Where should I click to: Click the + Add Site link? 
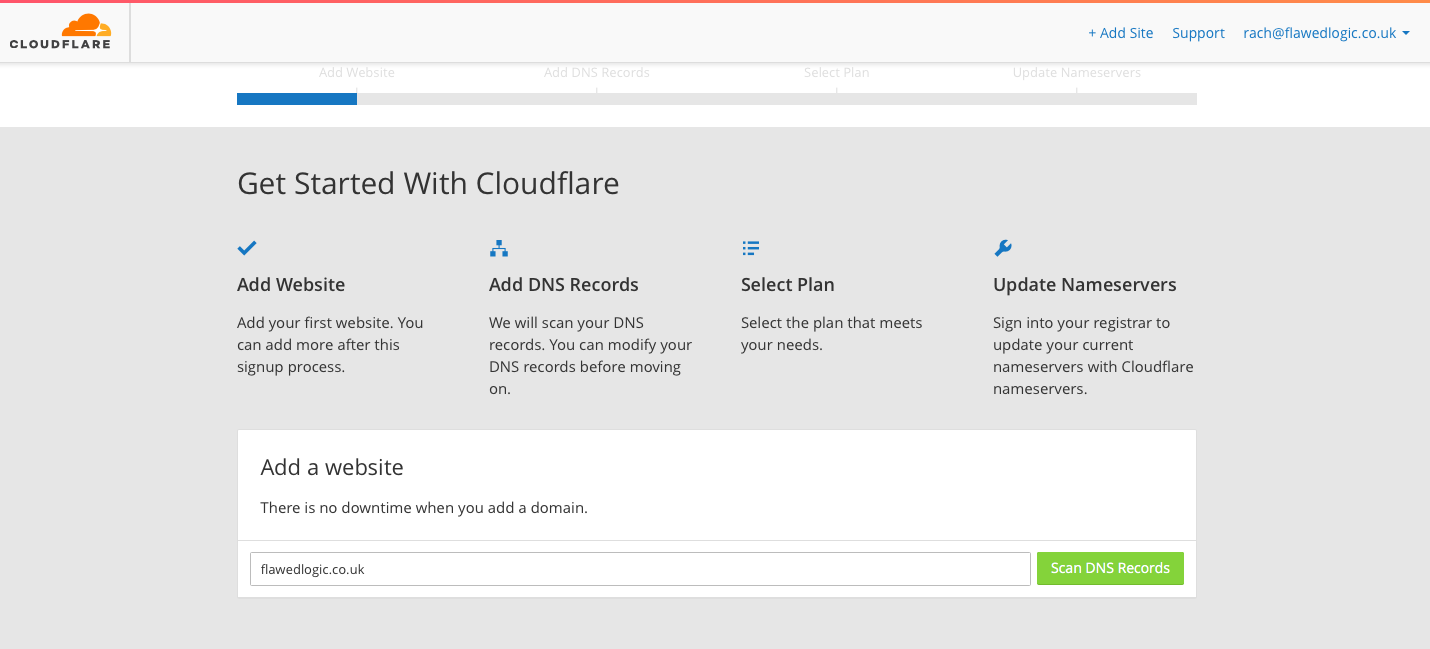click(x=1120, y=33)
